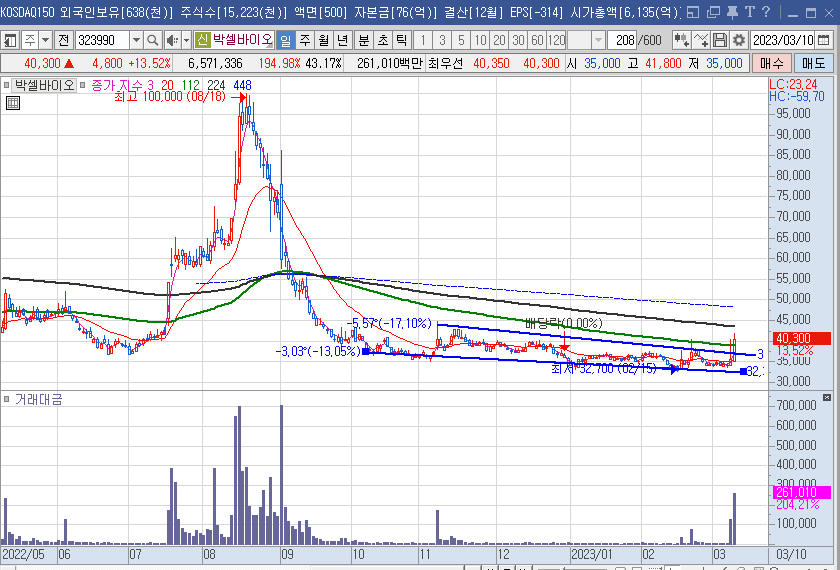Open the custom interval combo box dropdown

click(x=598, y=40)
